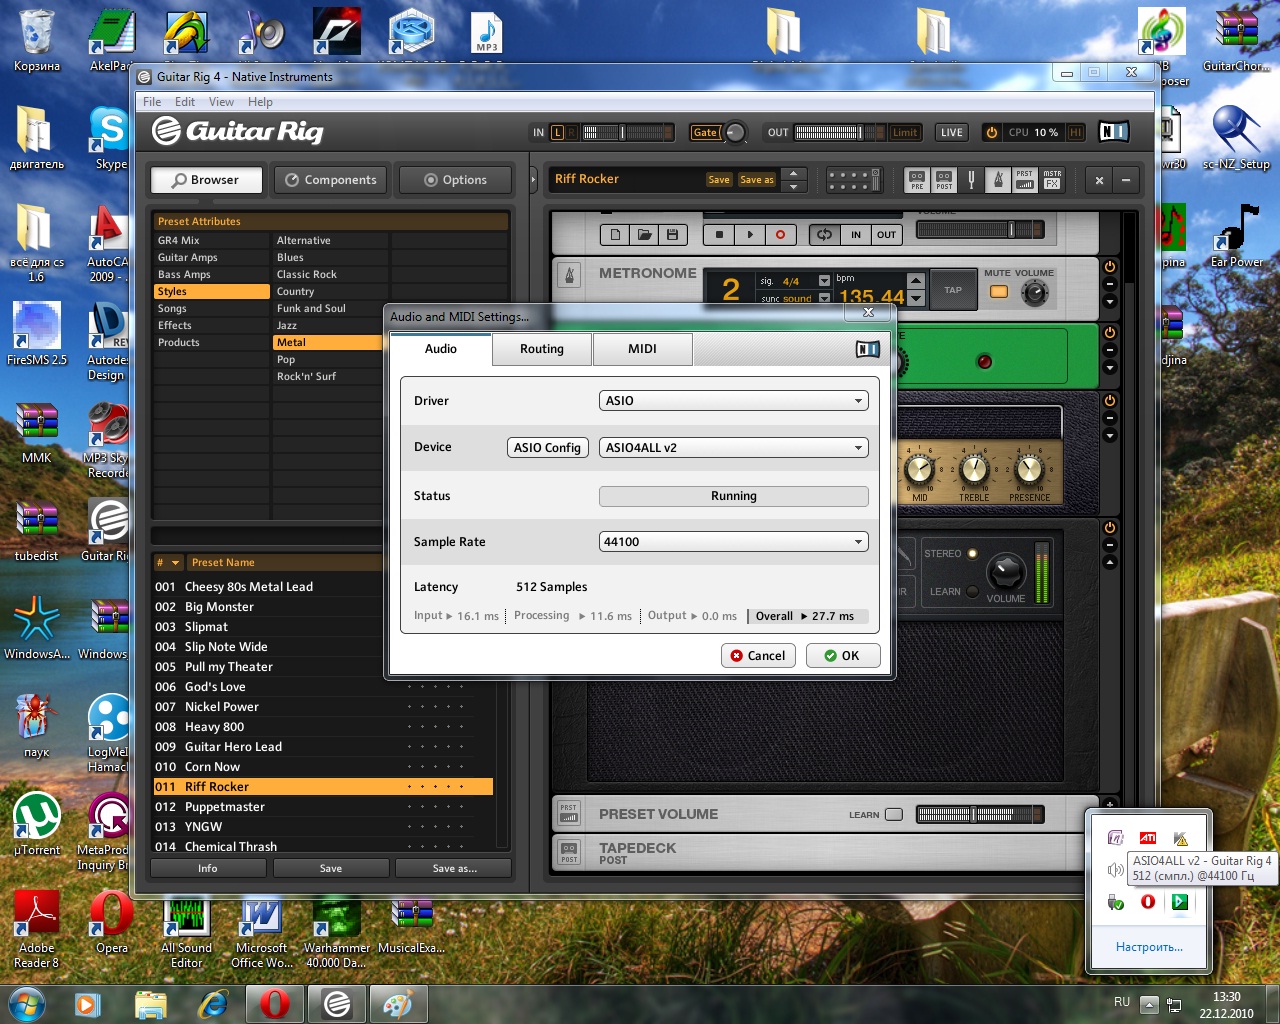Open file in tapedeck
Image resolution: width=1280 pixels, height=1024 pixels.
pyautogui.click(x=644, y=234)
